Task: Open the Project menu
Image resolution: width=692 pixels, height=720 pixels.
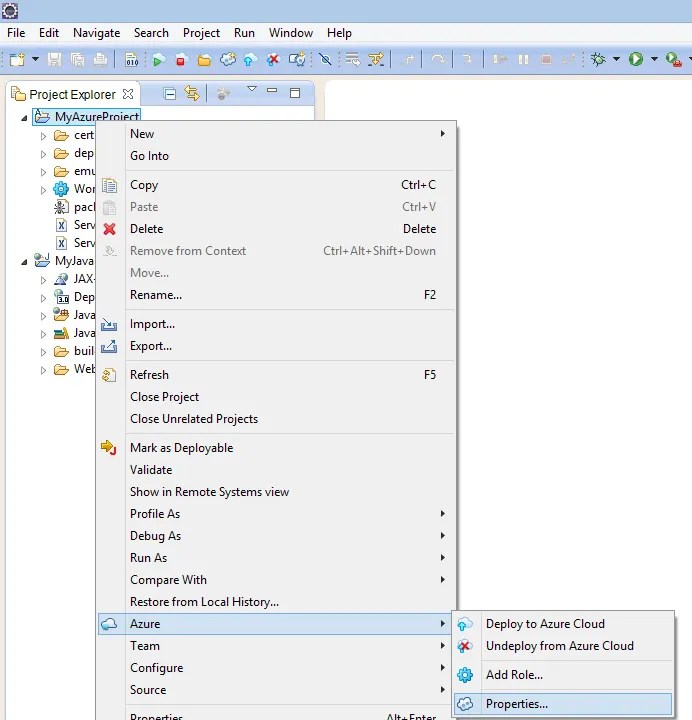Action: pyautogui.click(x=201, y=33)
